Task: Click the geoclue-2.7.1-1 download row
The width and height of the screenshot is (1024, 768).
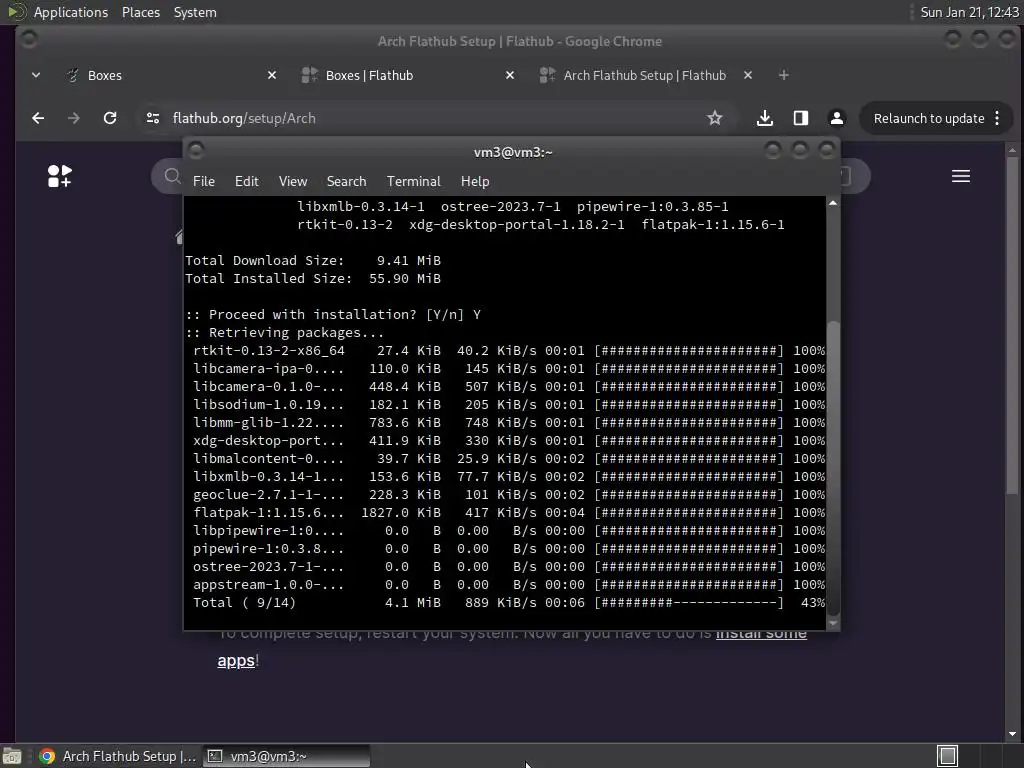Action: 509,495
